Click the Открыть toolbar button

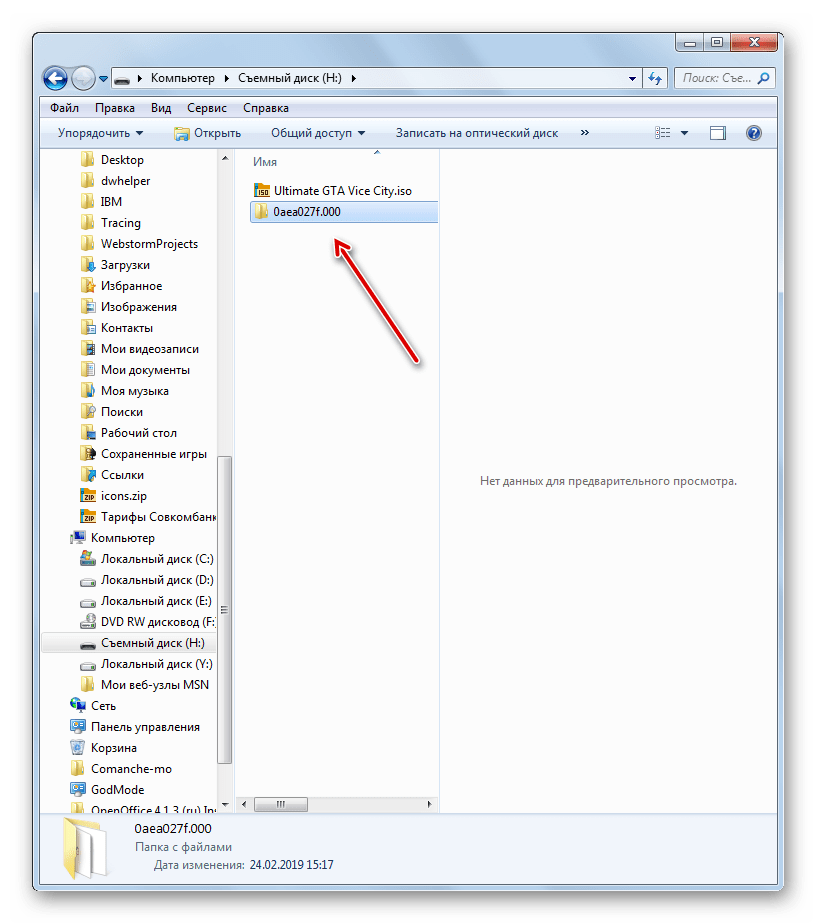207,133
